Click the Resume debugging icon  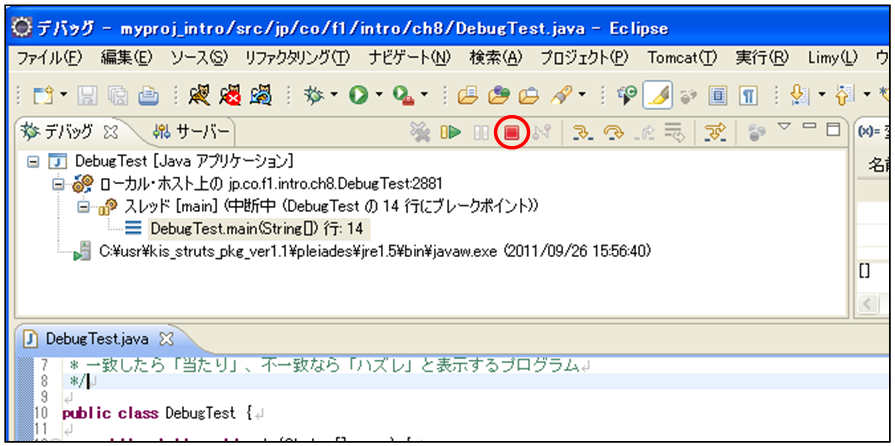[x=451, y=131]
